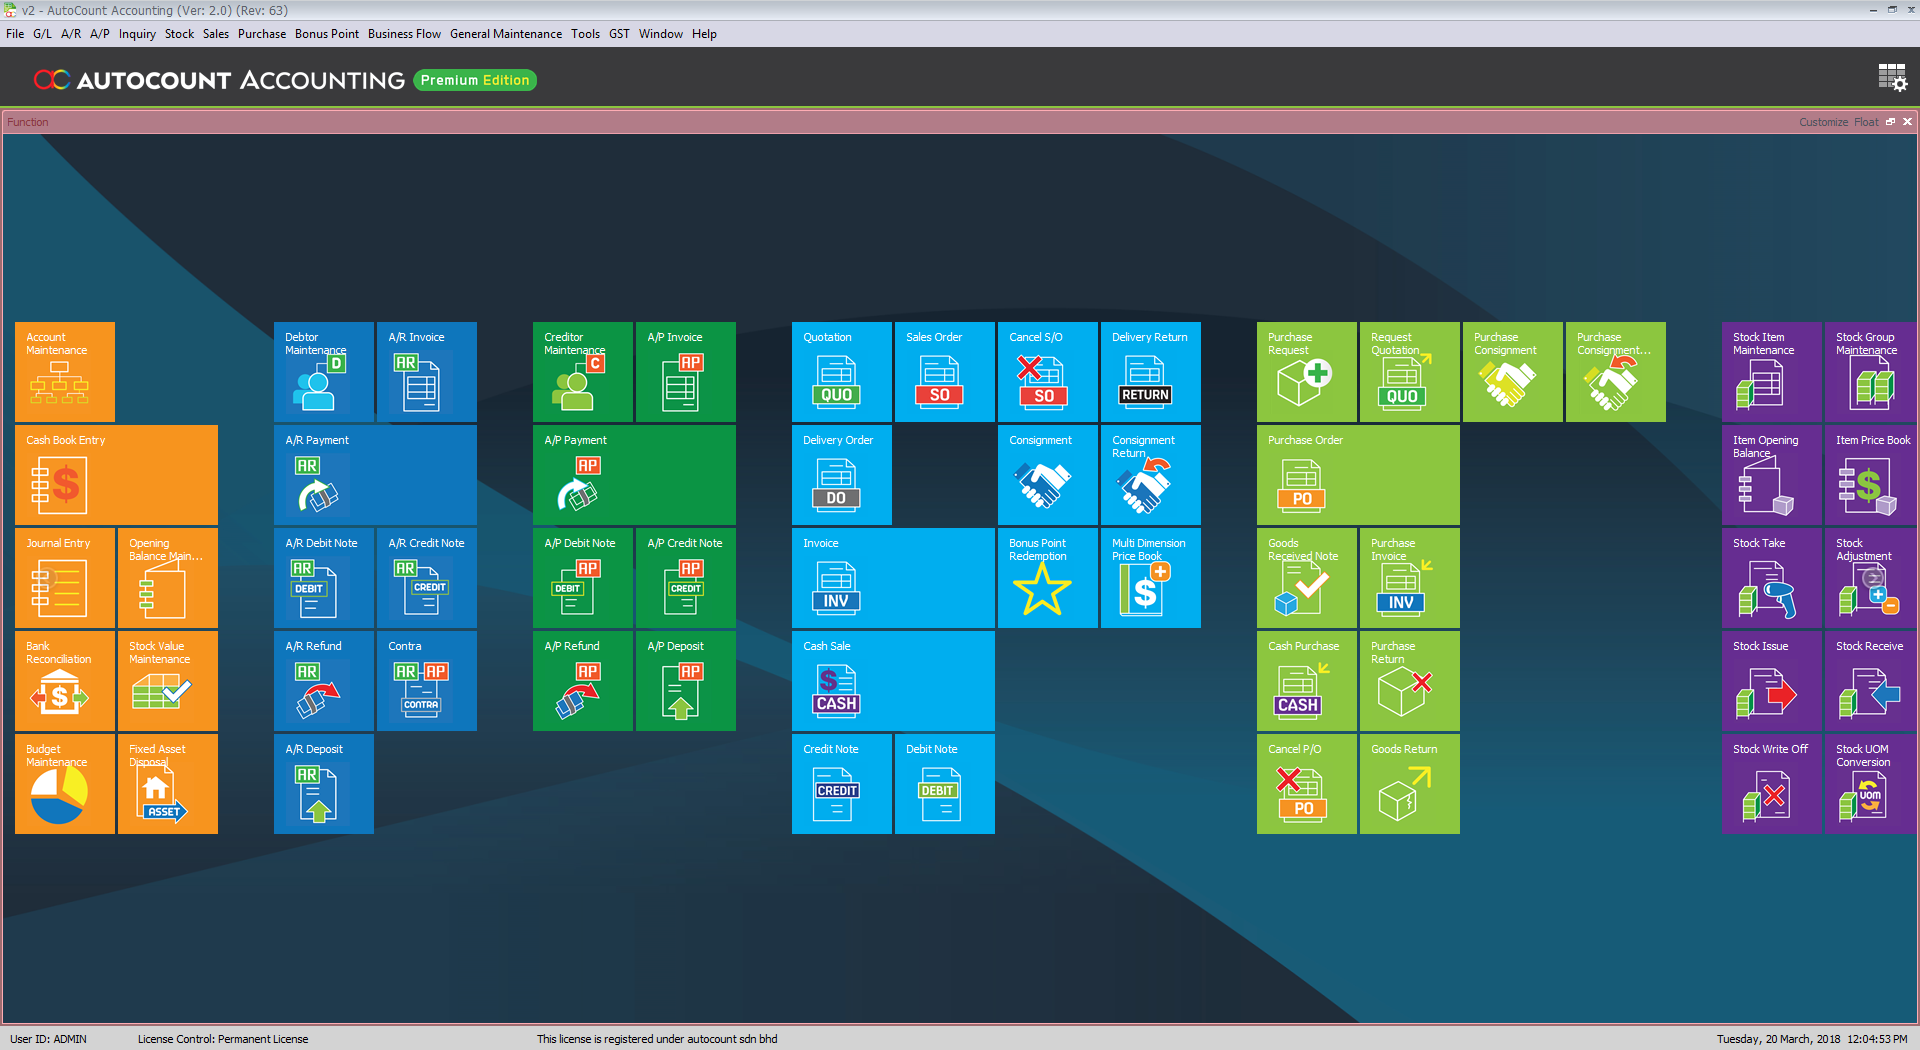Open the Stock Take tile

(x=1770, y=578)
